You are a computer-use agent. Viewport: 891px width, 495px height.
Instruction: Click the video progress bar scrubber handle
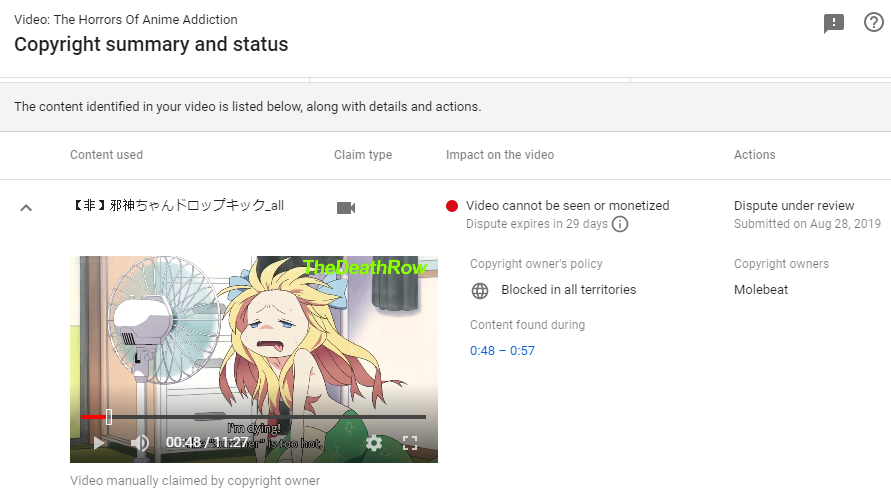click(x=109, y=417)
